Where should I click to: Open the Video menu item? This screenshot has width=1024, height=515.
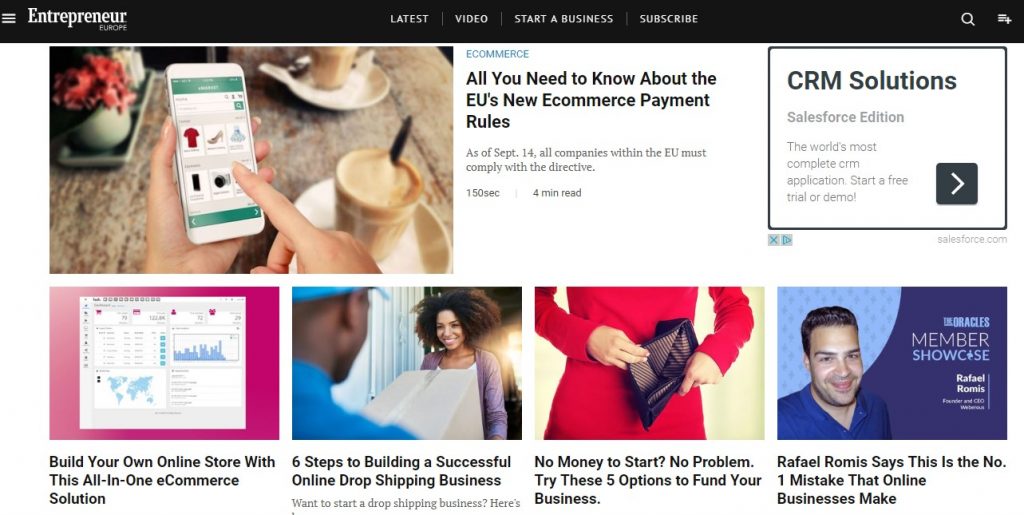(x=472, y=19)
